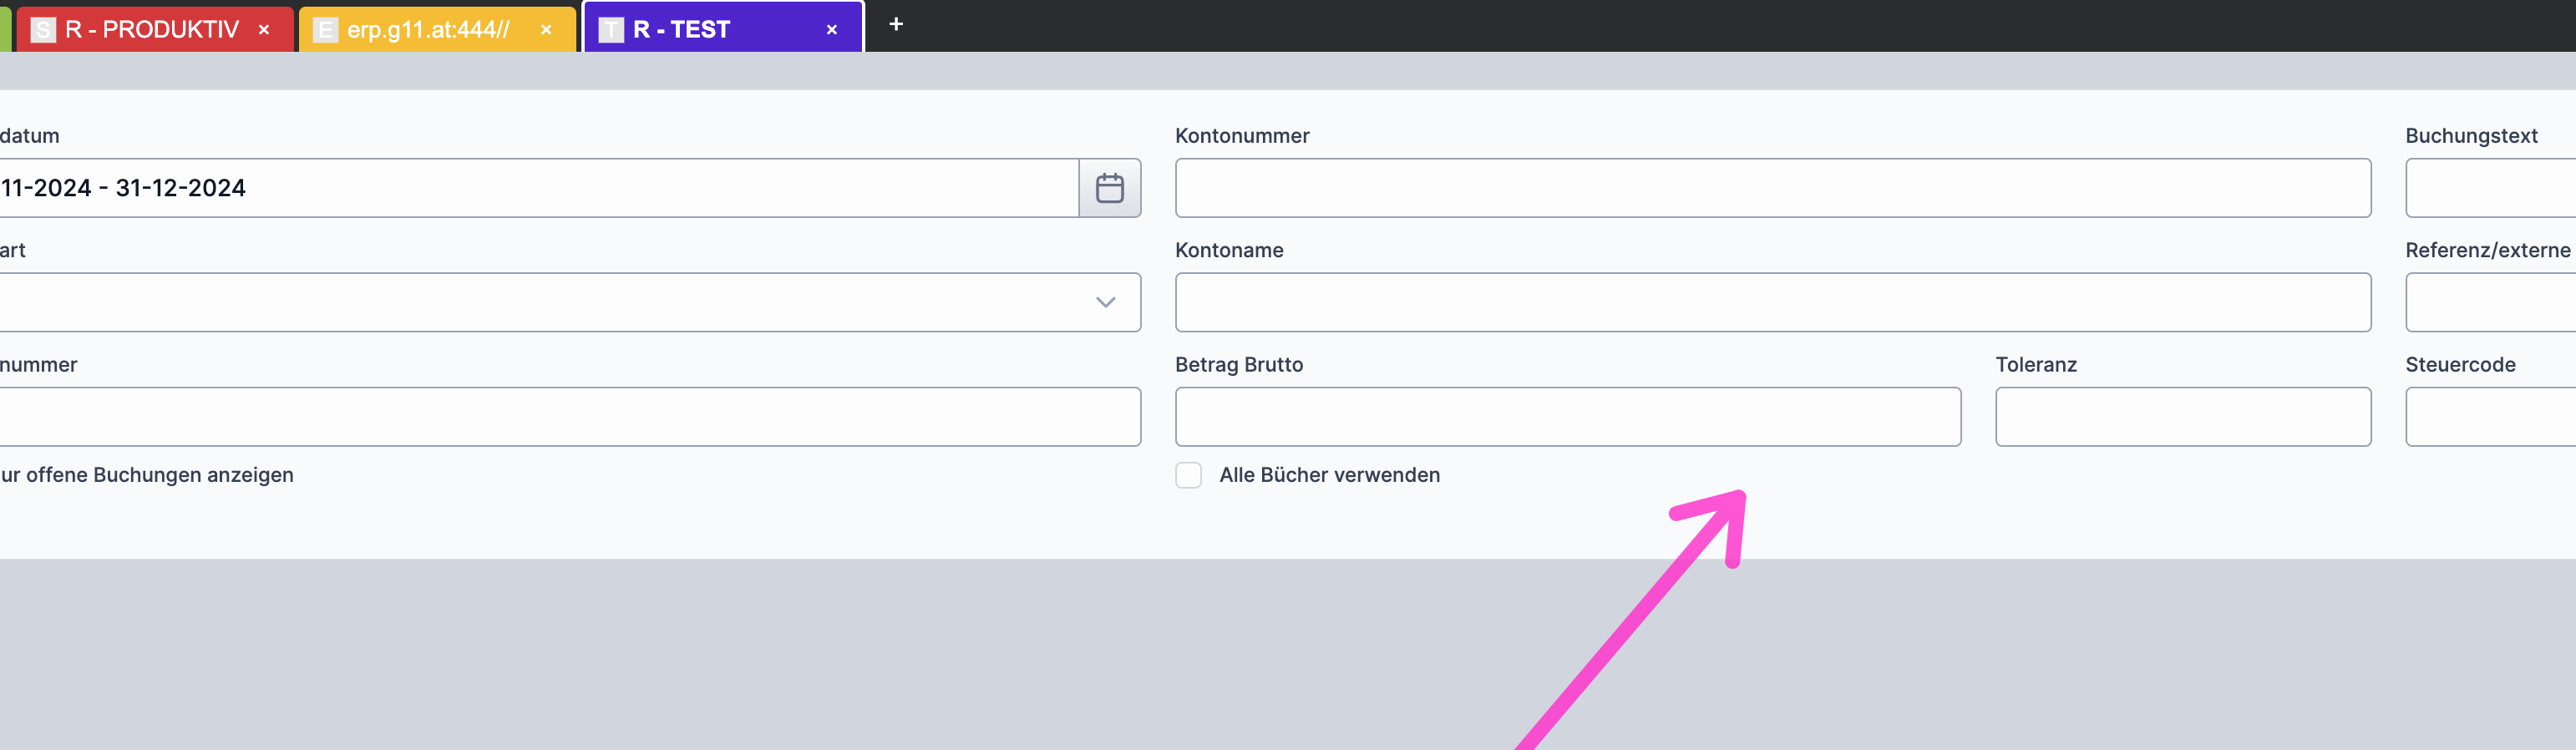This screenshot has height=750, width=2576.
Task: Focus the Kontonummer input field
Action: [x=1772, y=188]
